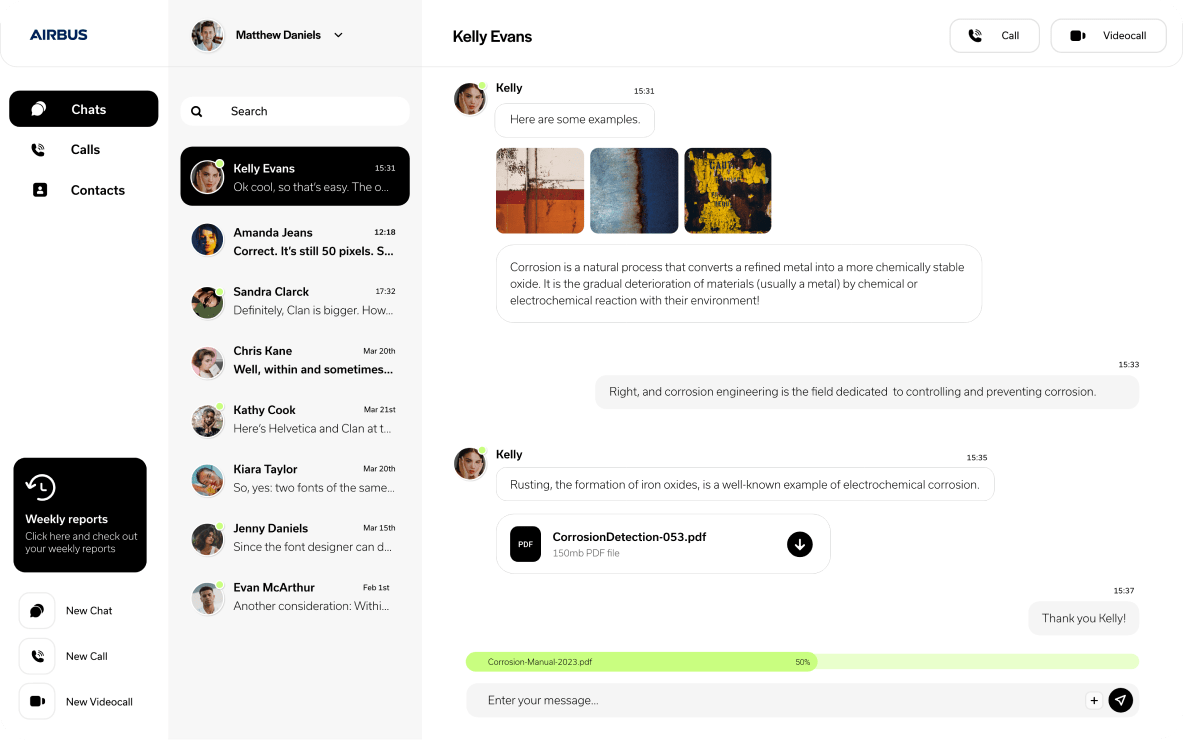This screenshot has width=1183, height=740.
Task: Click the Weekly reports history clock icon
Action: (x=40, y=487)
